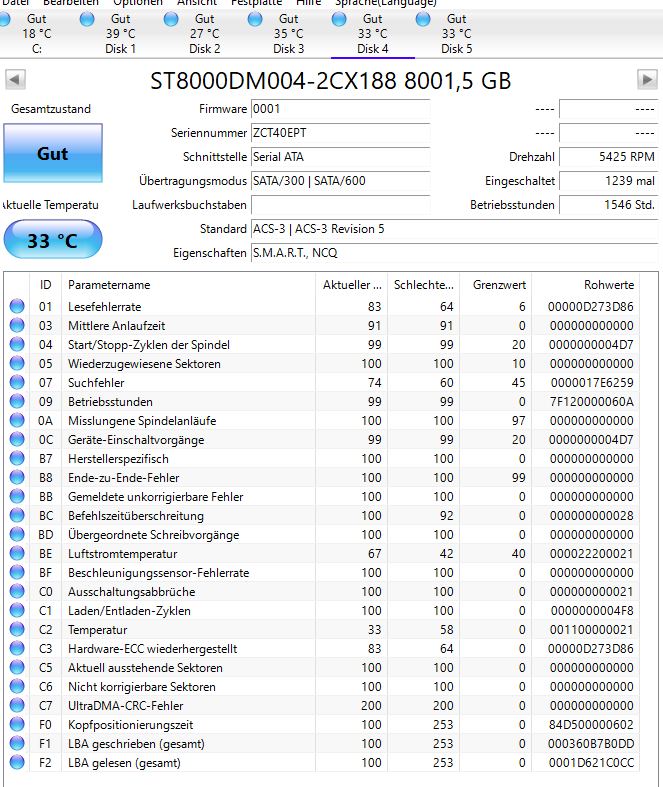Switch to the Disk 5 tab

(x=456, y=34)
